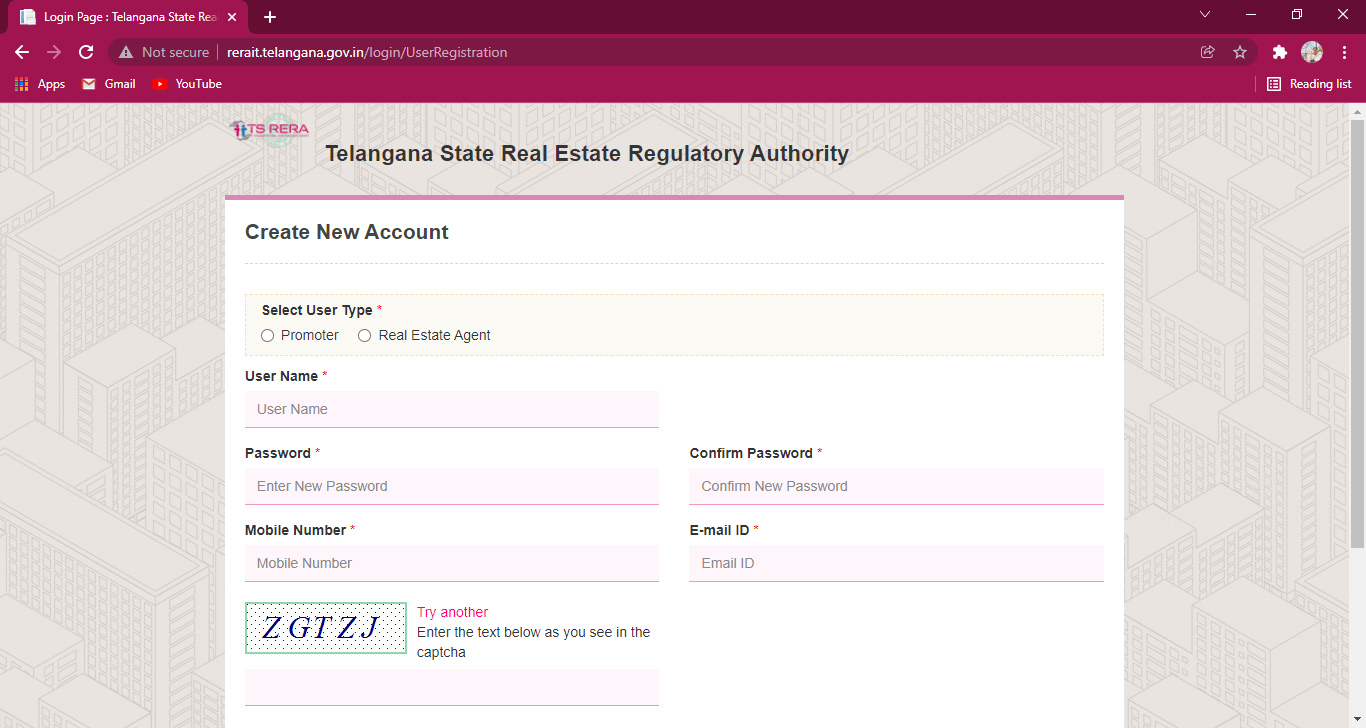This screenshot has width=1366, height=728.
Task: Open the Reading list panel
Action: tap(1309, 84)
